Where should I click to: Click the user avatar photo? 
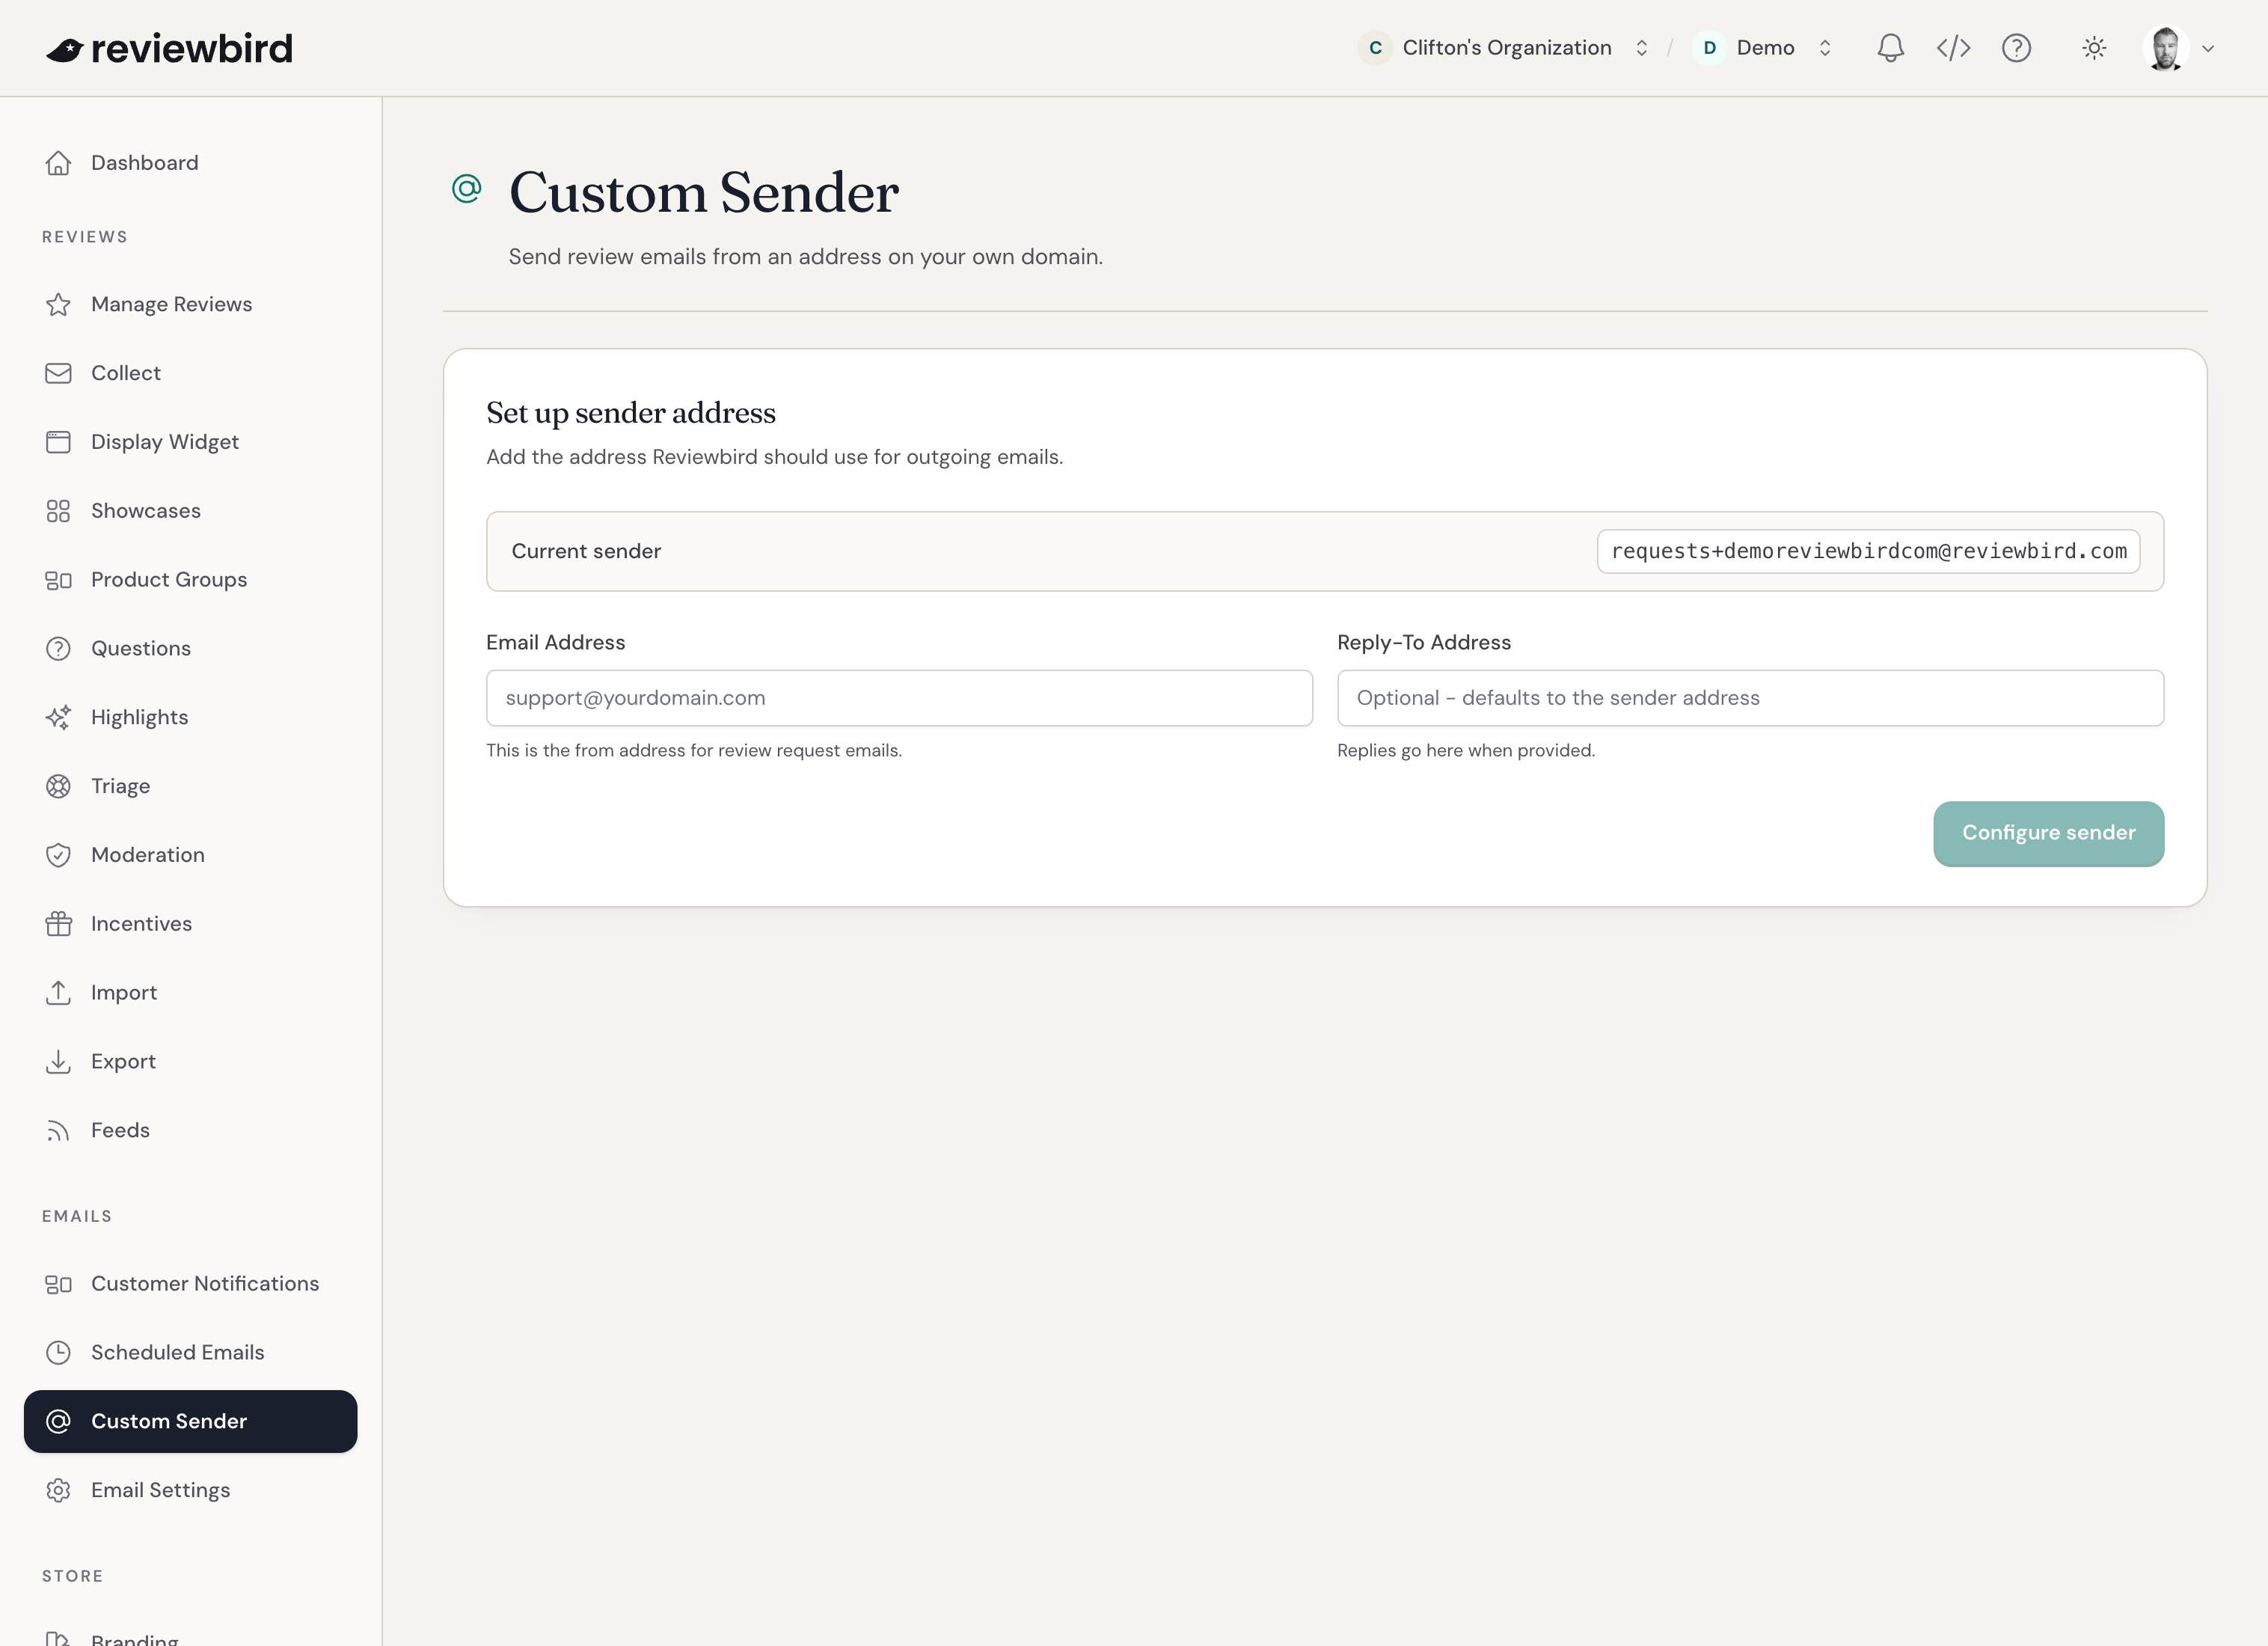coord(2166,48)
